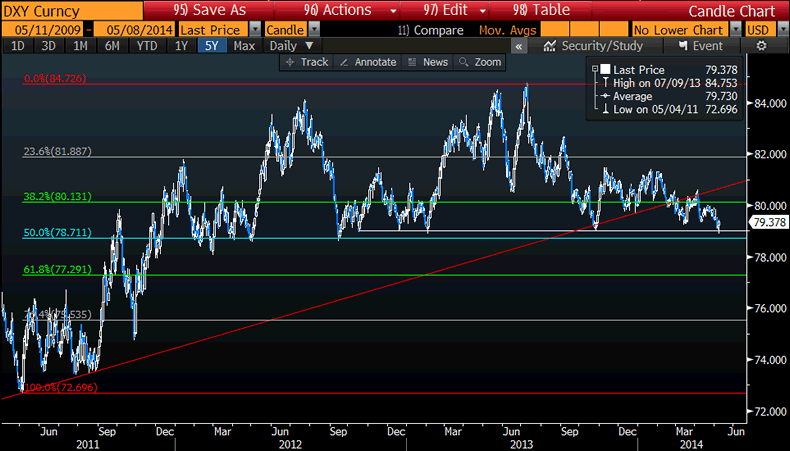Open the Candle chart type dropdown

(312, 29)
